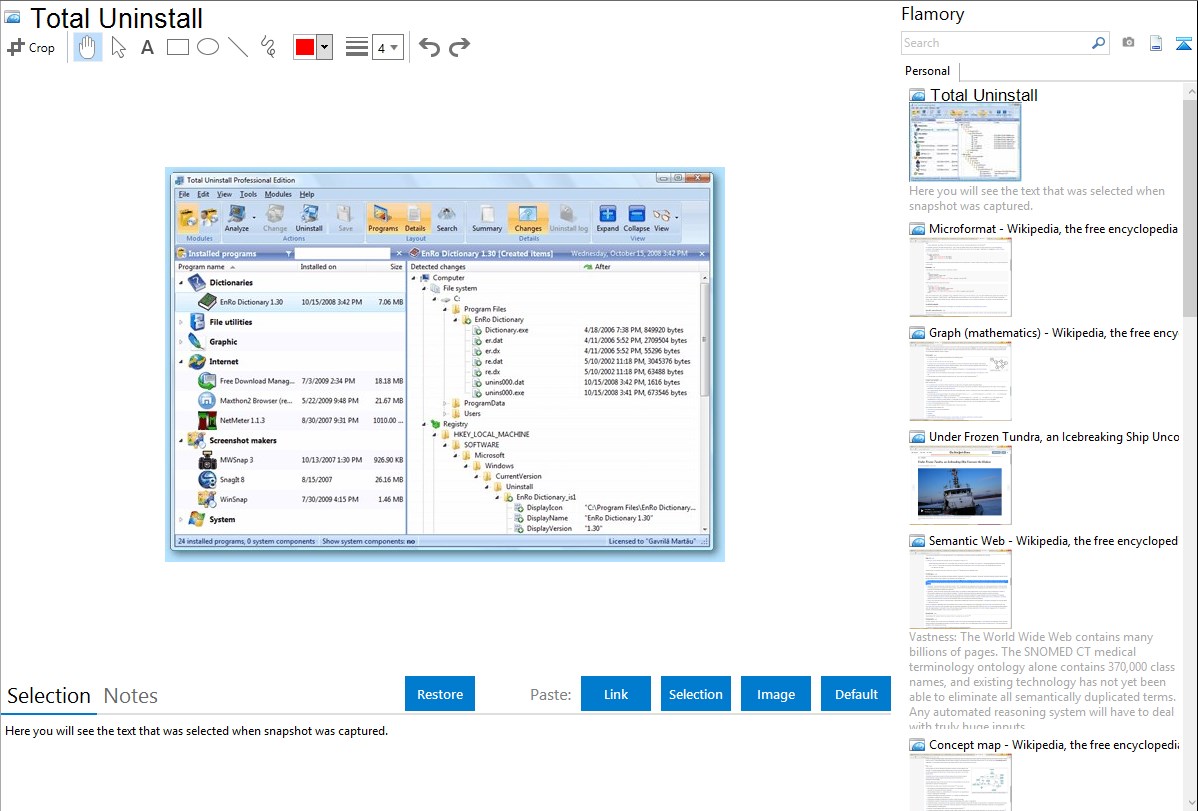Open the Personal tab
The height and width of the screenshot is (811, 1198).
coord(928,71)
